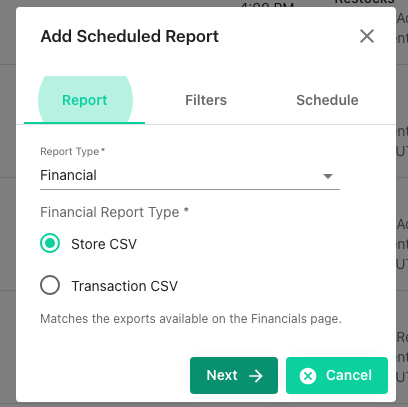Click the arrow icon inside Next button
The height and width of the screenshot is (407, 408).
[x=256, y=376]
